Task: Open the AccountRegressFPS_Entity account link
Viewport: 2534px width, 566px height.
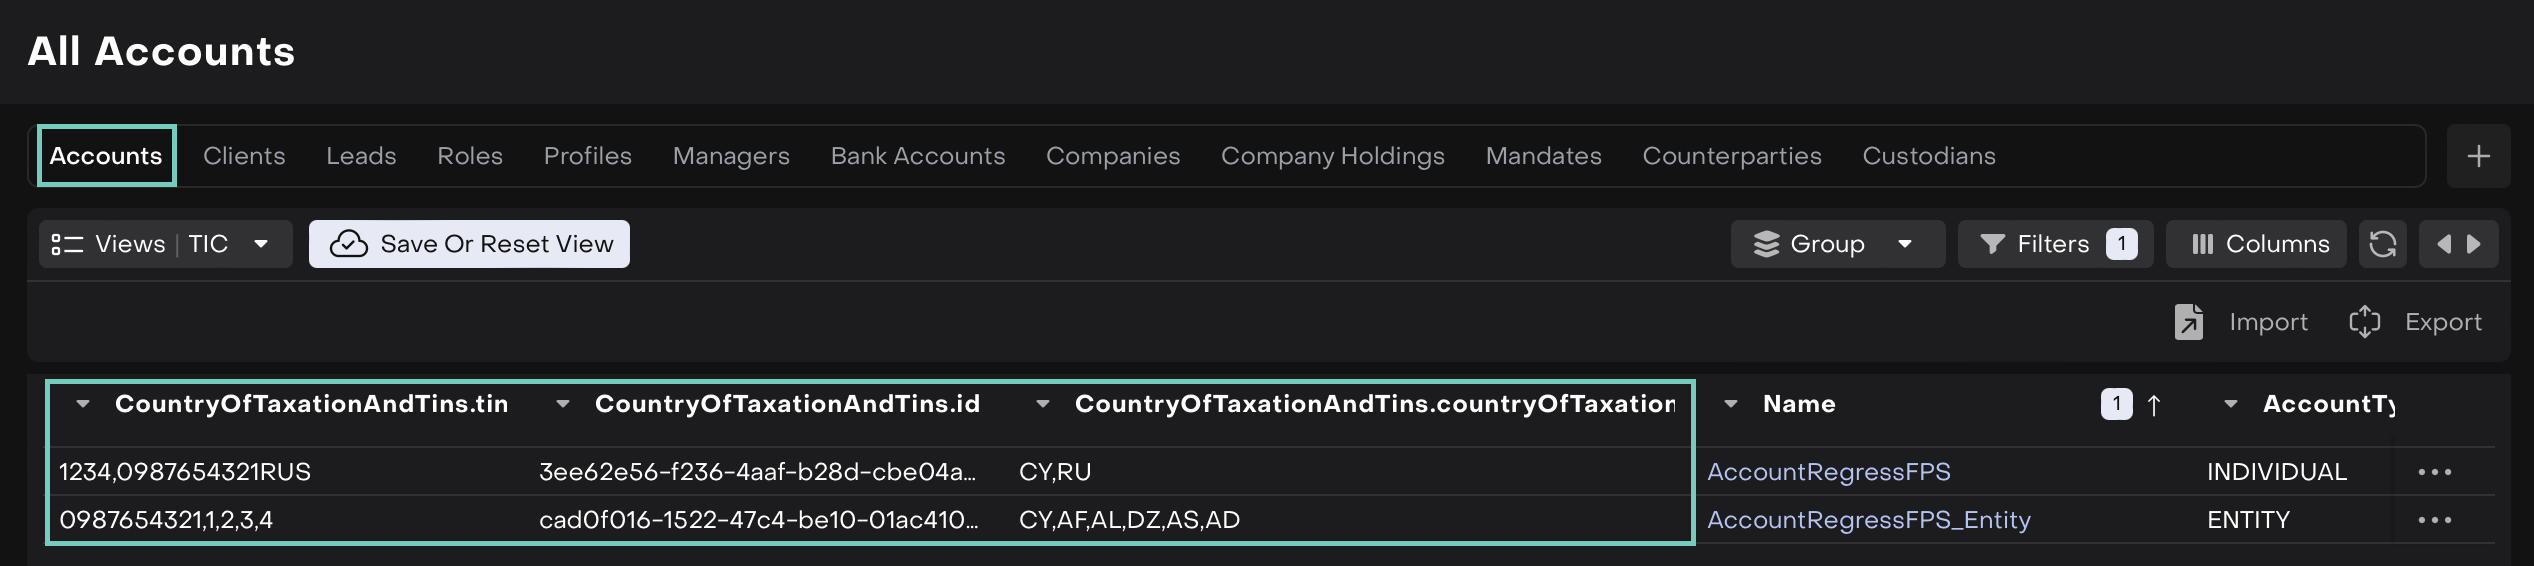Action: [1868, 520]
